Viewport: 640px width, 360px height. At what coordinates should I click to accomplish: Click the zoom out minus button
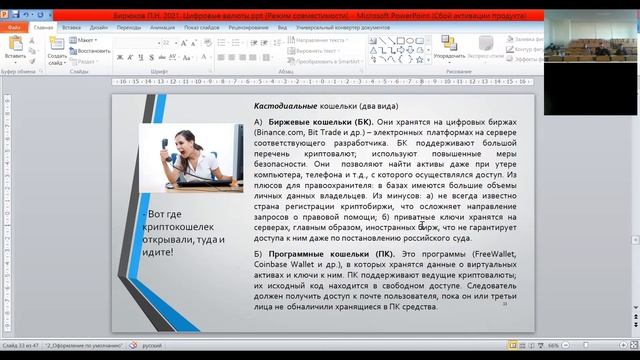point(566,345)
